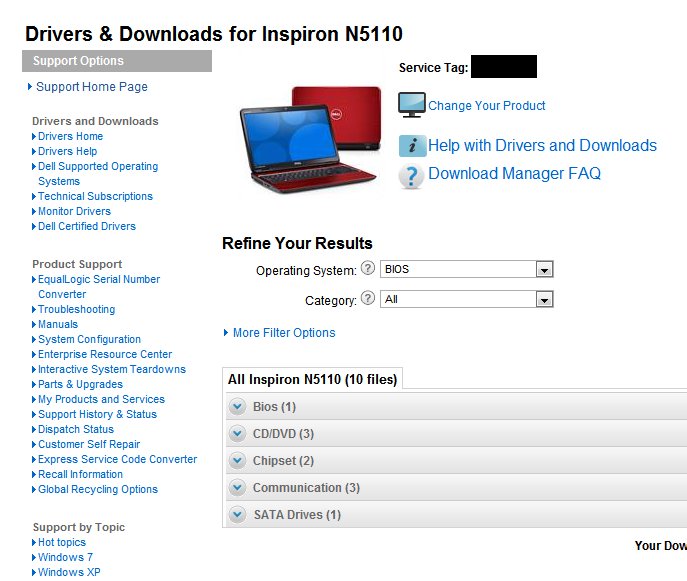Open the Drivers Help link

click(67, 151)
